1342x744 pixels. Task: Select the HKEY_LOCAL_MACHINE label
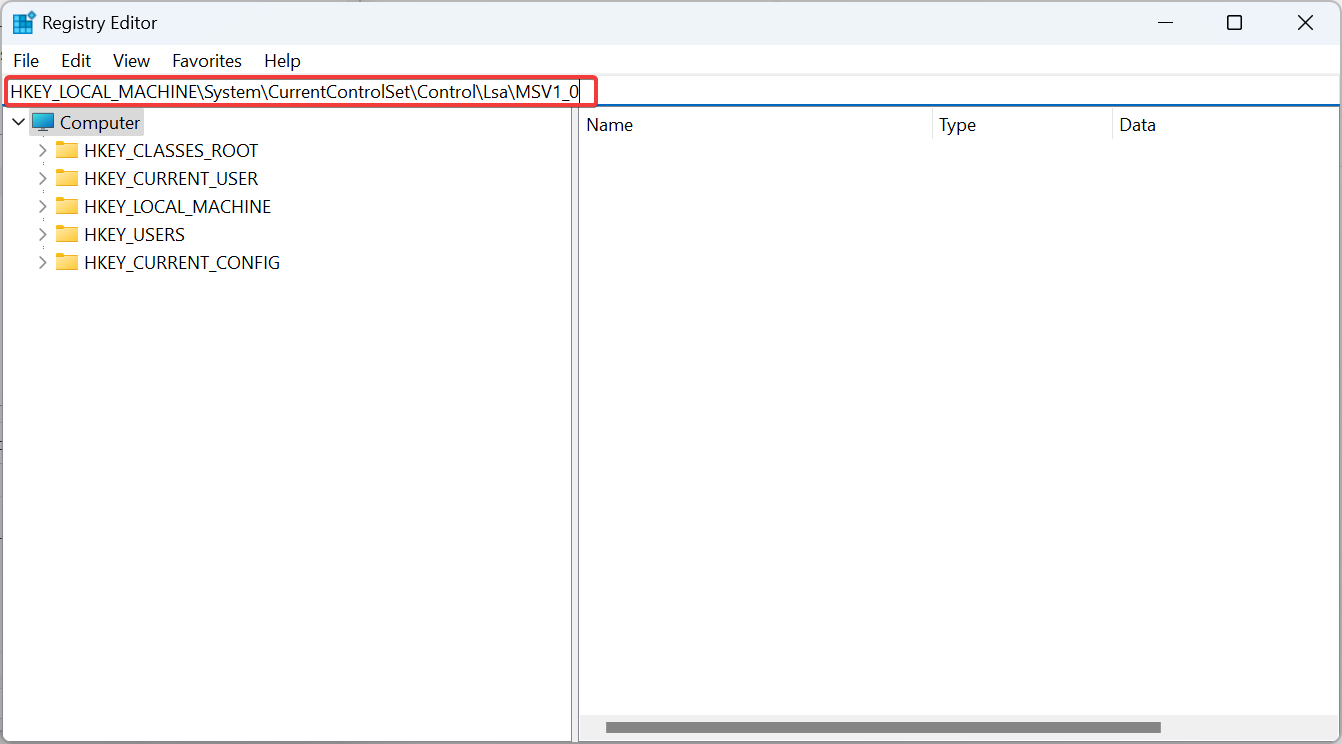(178, 207)
